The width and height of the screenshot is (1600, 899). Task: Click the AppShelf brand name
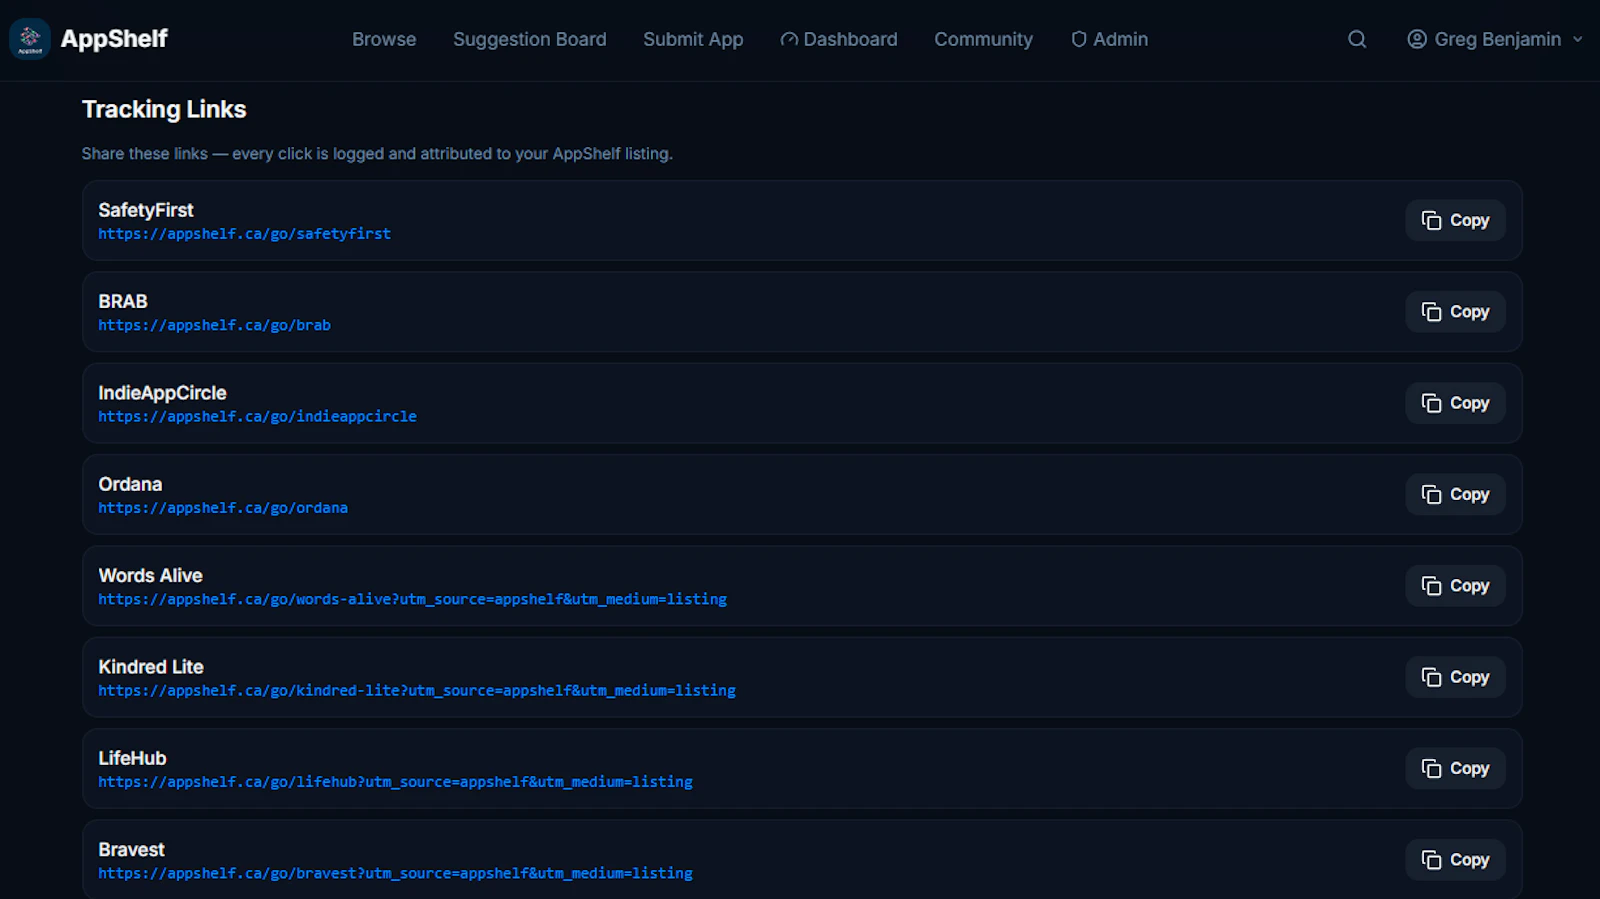pyautogui.click(x=114, y=39)
